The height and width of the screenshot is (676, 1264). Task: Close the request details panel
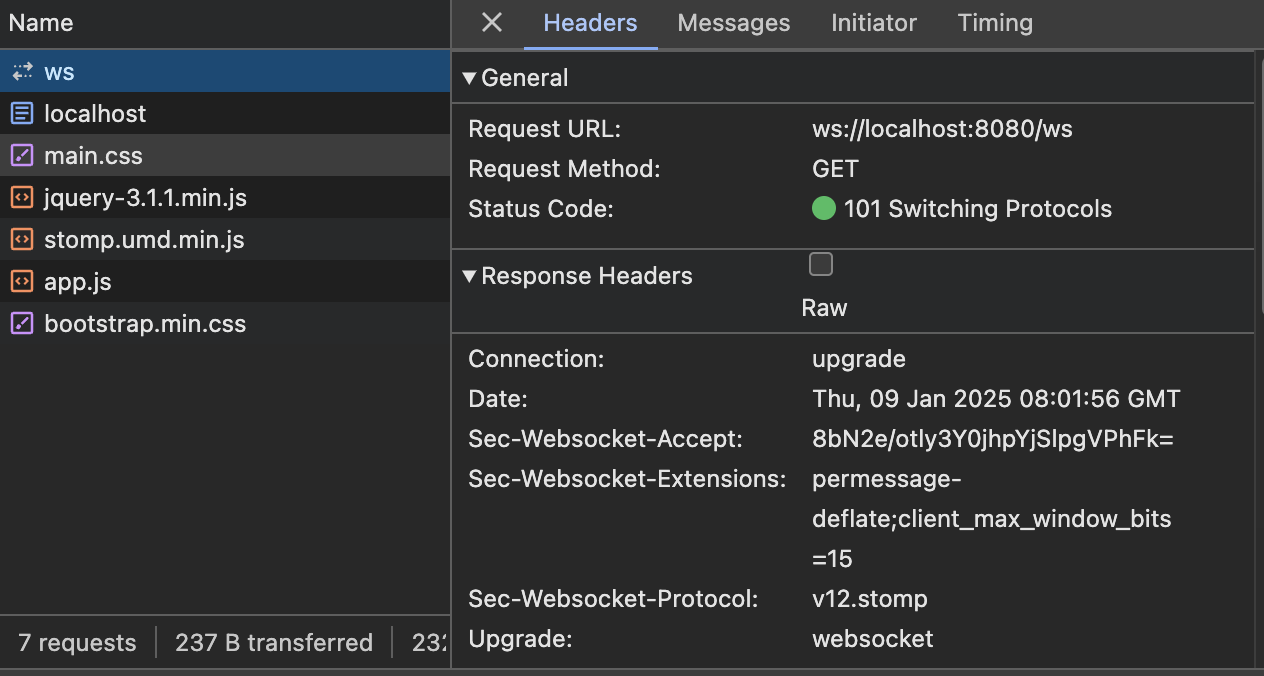click(490, 22)
